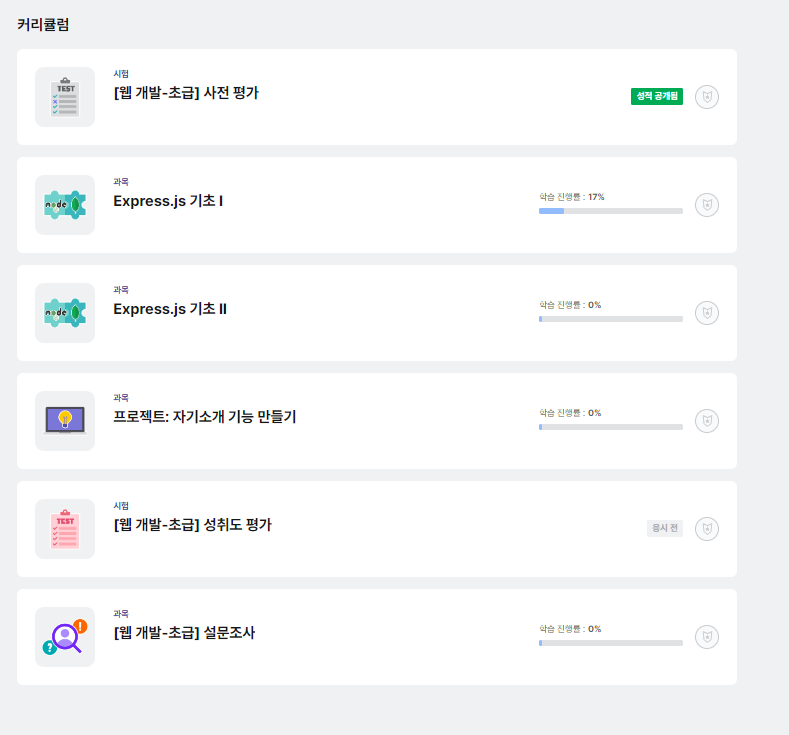Open [웹 개발-초급] 설문조사 title
Viewport: 789px width, 735px height.
coord(184,633)
